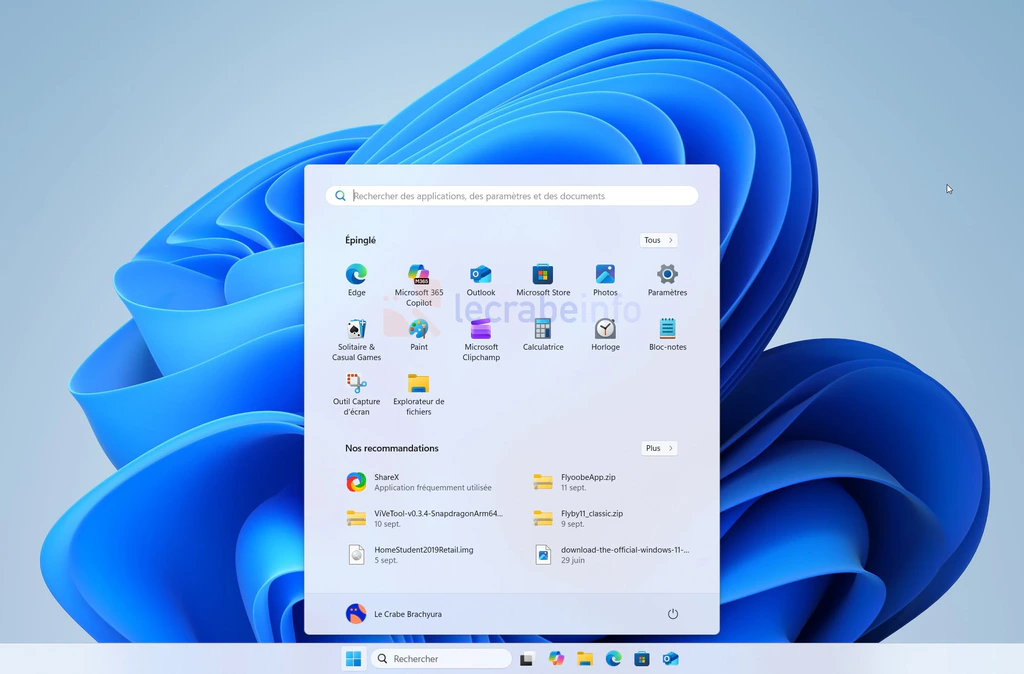The height and width of the screenshot is (674, 1024).
Task: Click the Windows Start button in taskbar
Action: point(353,658)
